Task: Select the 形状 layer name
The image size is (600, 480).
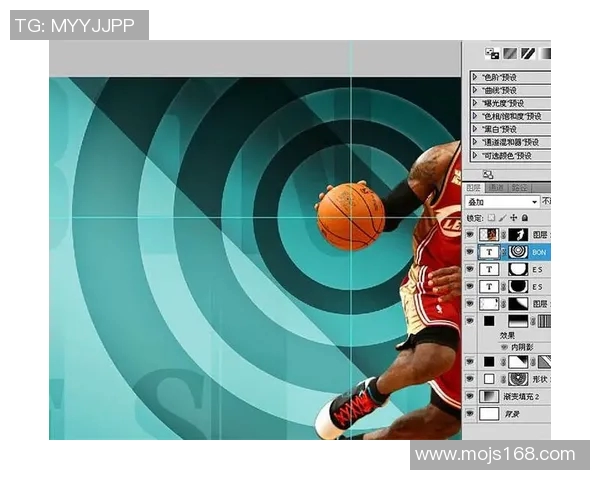Action: tap(540, 379)
